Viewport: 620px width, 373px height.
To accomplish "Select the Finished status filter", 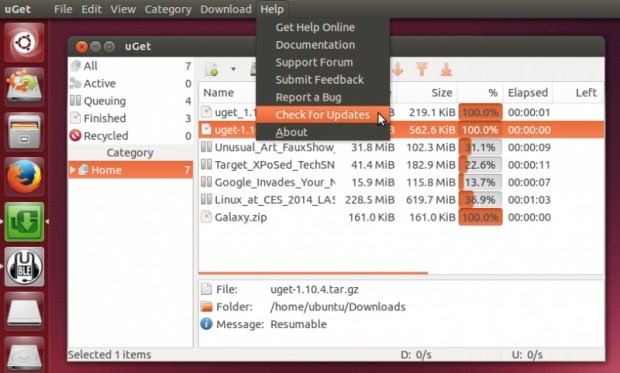I will 130,118.
